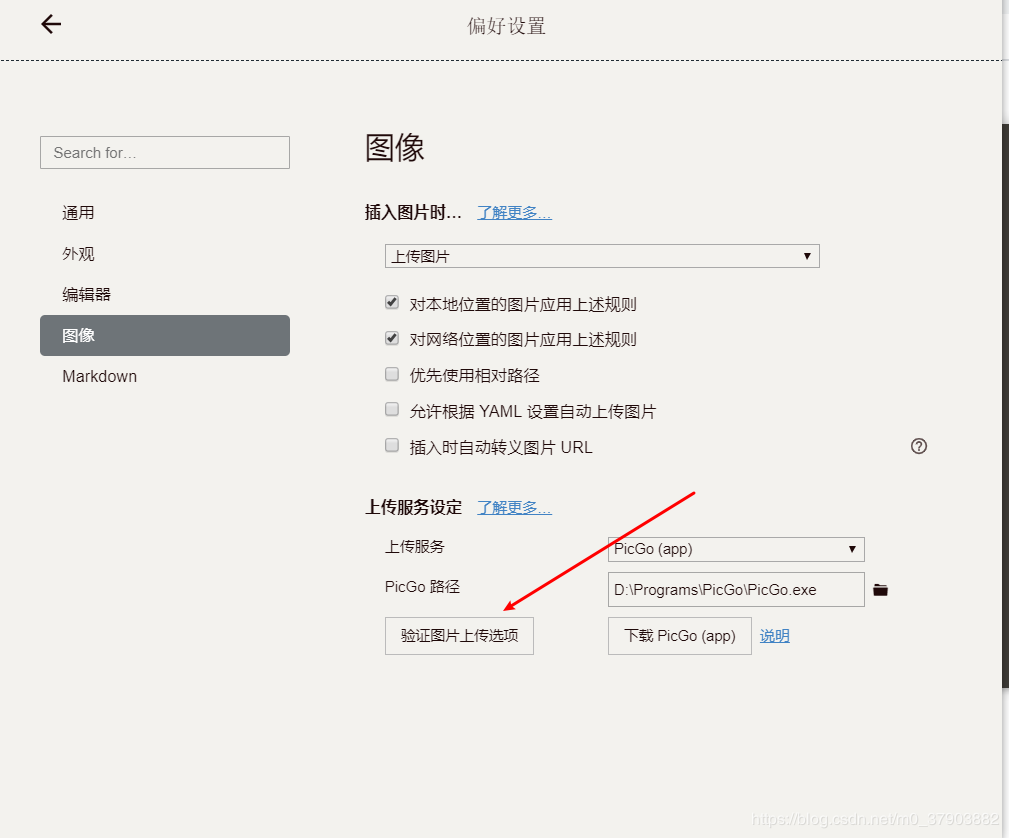1009x838 pixels.
Task: Click 下载 PicGo (app) button
Action: pyautogui.click(x=680, y=636)
